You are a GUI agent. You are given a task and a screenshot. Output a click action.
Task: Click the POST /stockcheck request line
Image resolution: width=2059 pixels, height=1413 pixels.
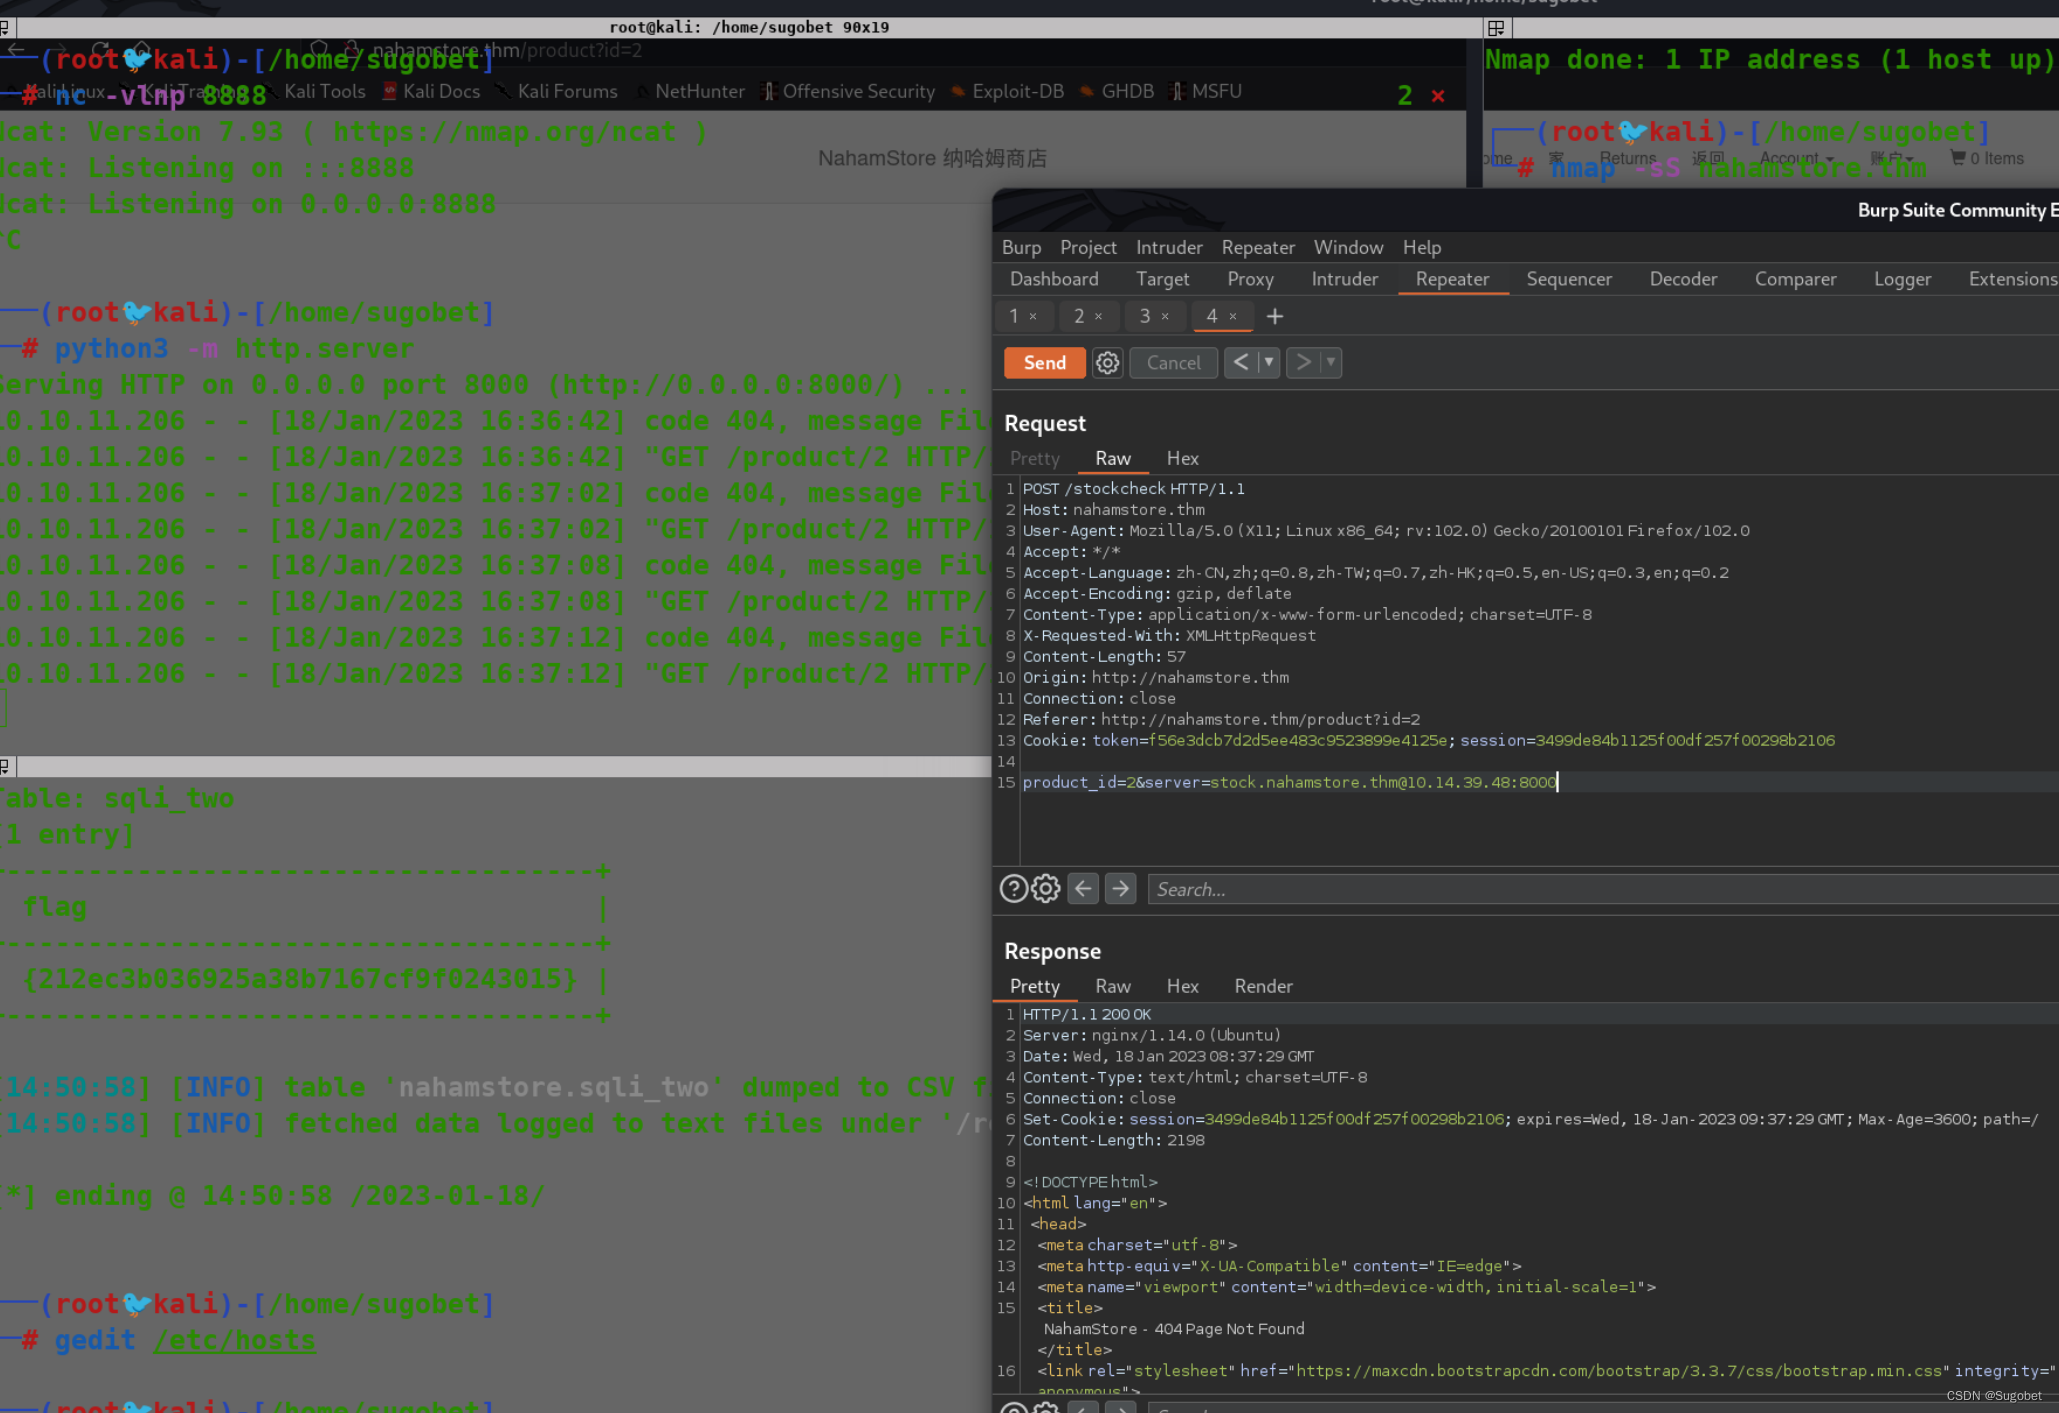tap(1133, 489)
